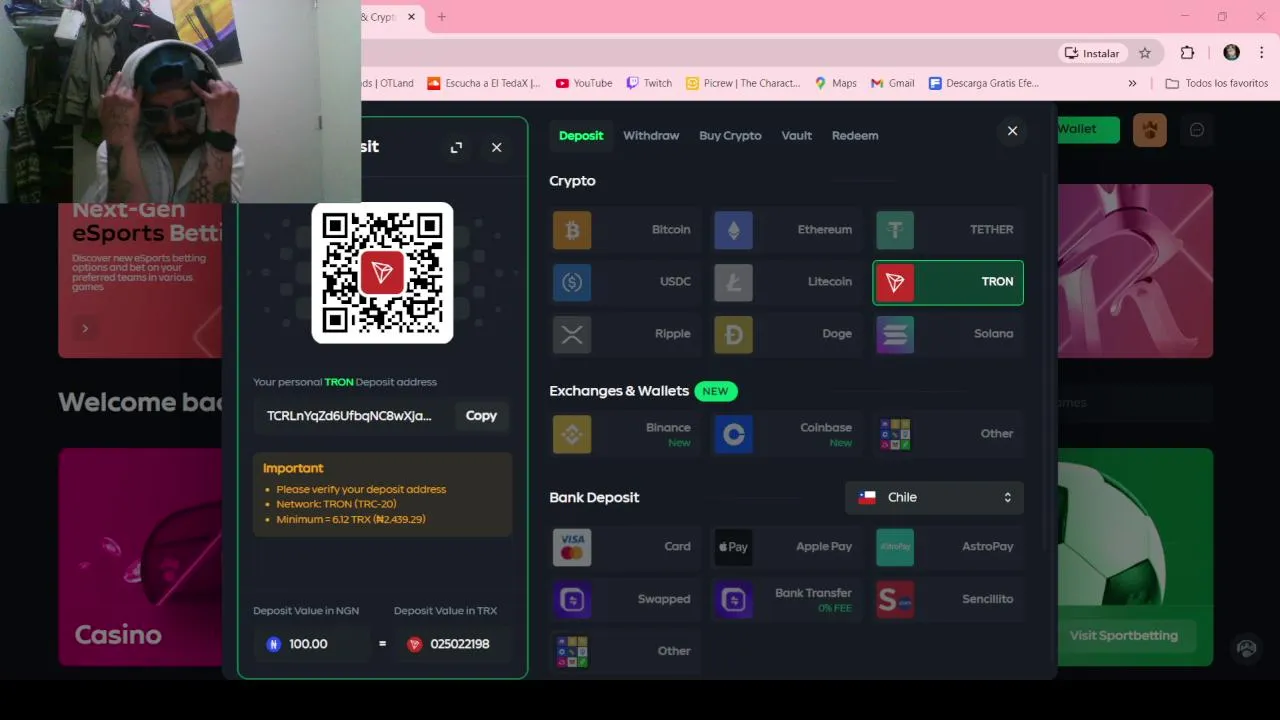Choose AstroPay deposit method

click(x=948, y=547)
